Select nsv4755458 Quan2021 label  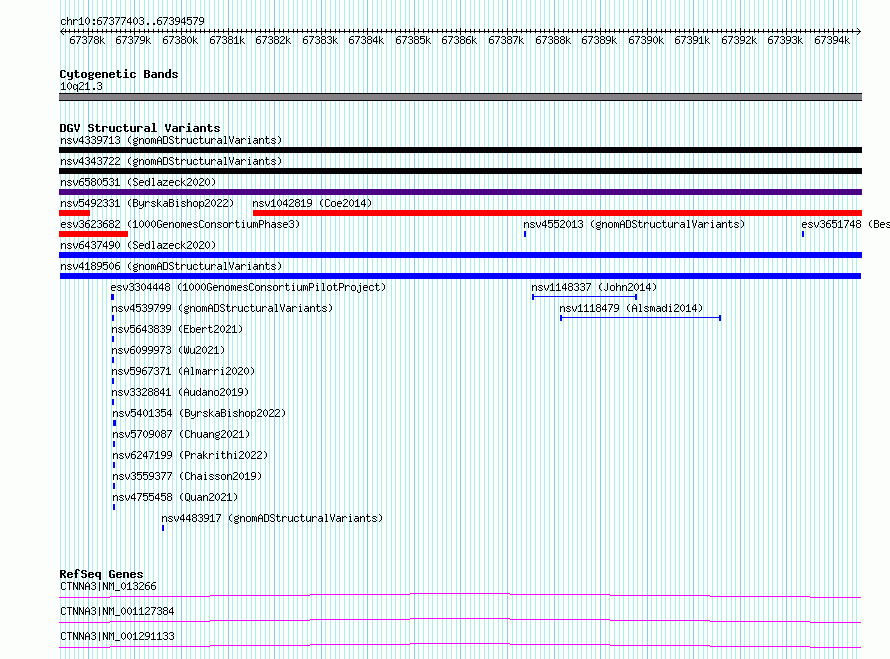tap(175, 497)
